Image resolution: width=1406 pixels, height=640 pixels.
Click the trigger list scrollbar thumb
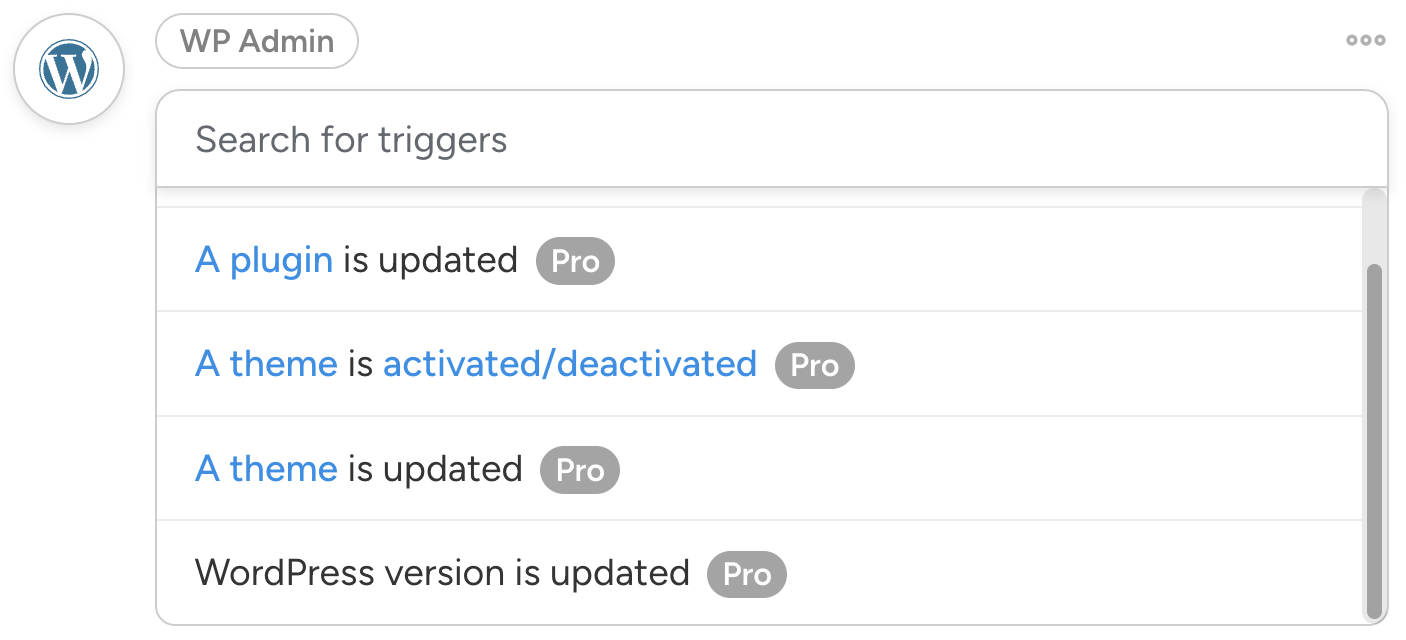point(1374,440)
